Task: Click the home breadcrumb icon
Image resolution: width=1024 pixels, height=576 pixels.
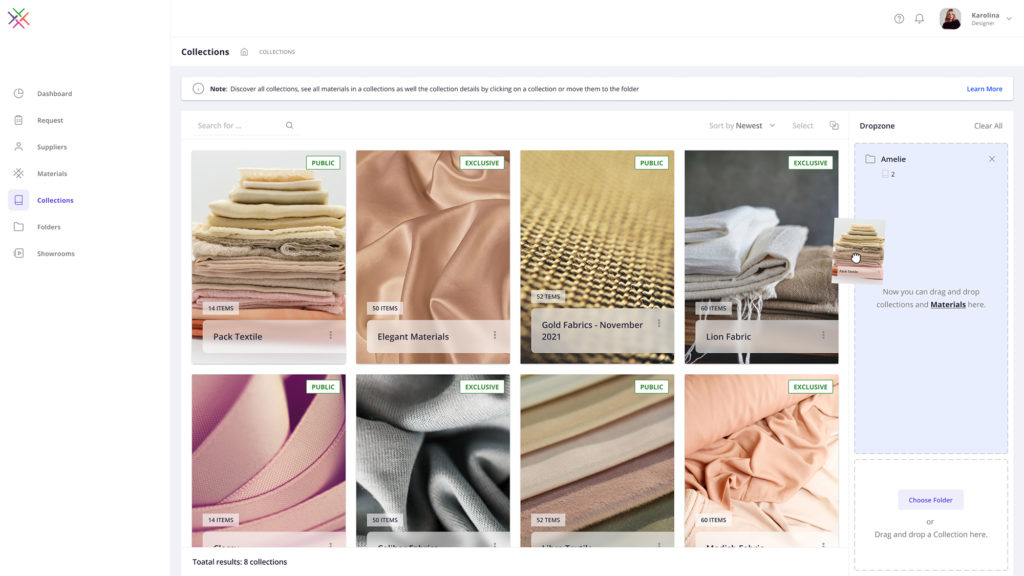Action: (x=244, y=52)
